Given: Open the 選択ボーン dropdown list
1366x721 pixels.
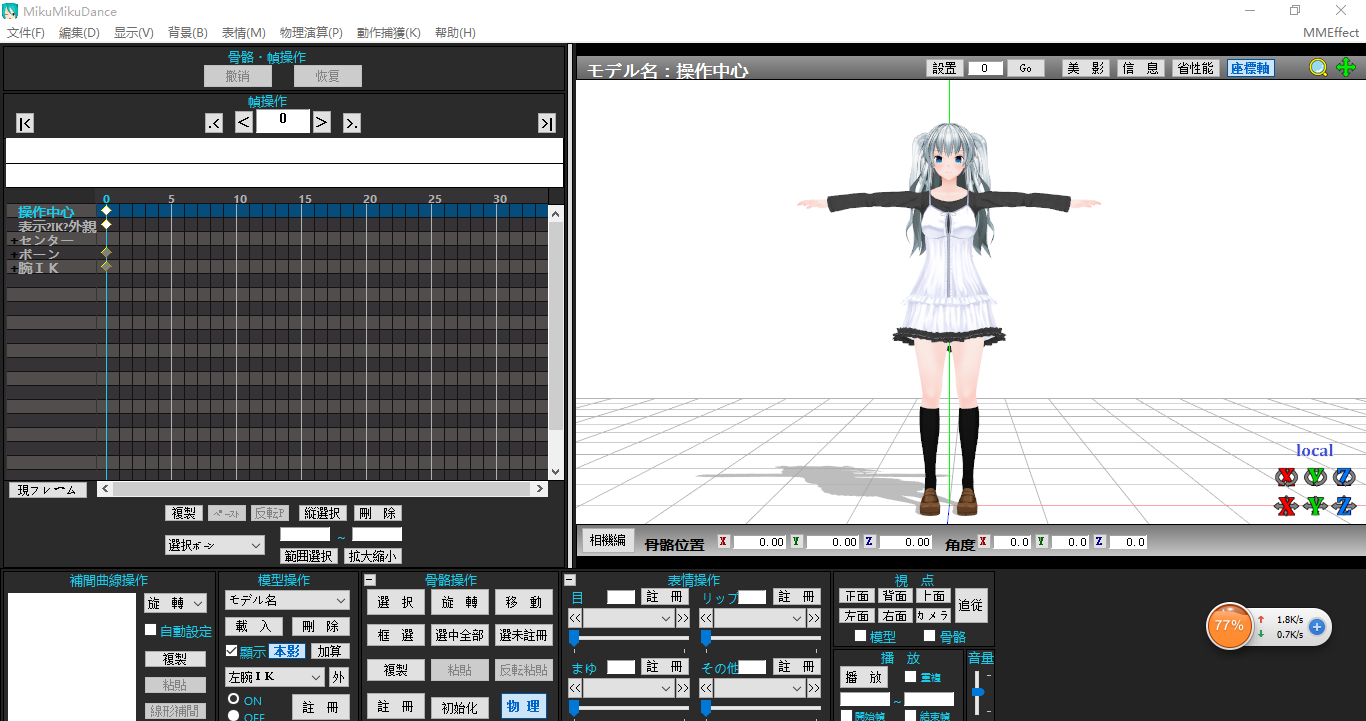Looking at the screenshot, I should tap(215, 545).
